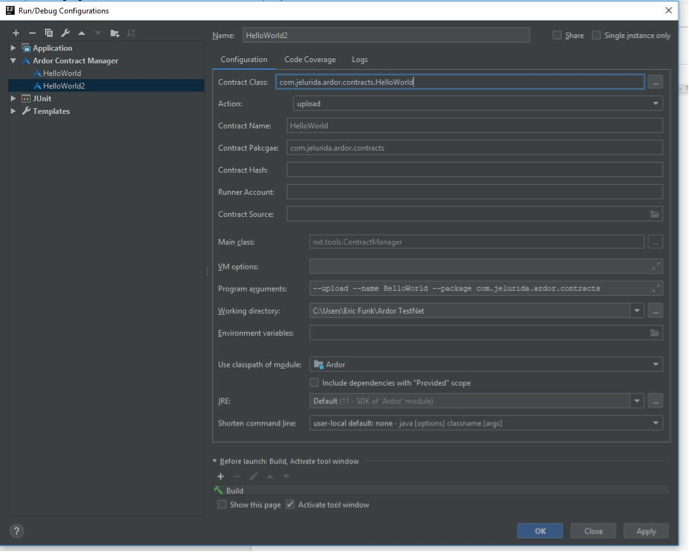Browse for Contract Class with ellipsis button
This screenshot has width=689, height=552.
pos(655,82)
